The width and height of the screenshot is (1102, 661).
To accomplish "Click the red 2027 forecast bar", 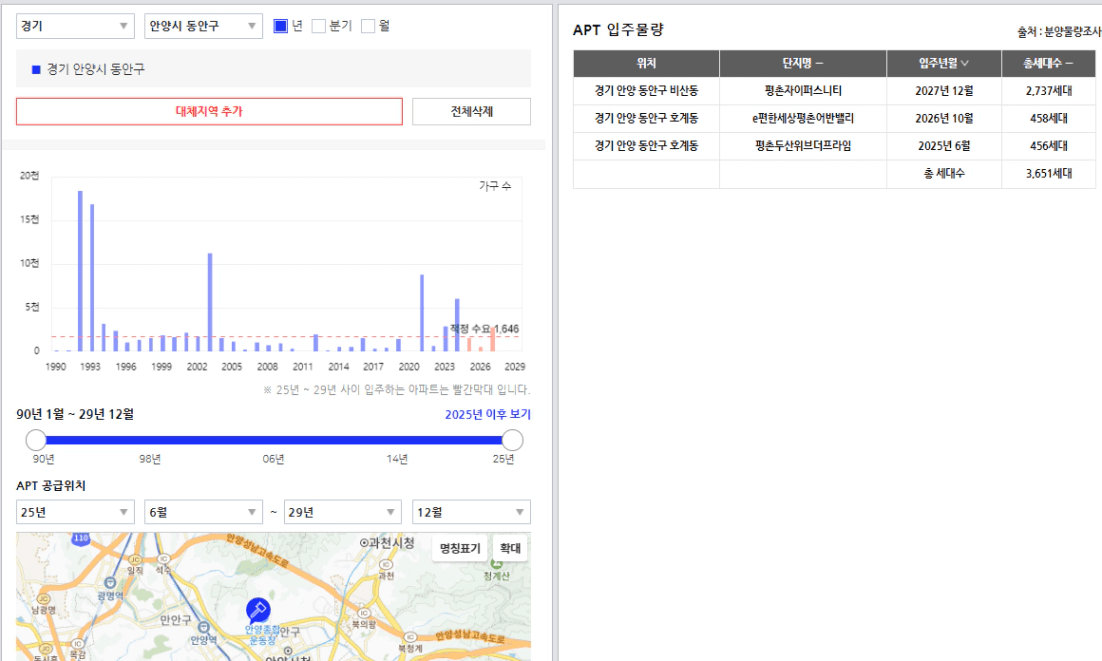I will 493,339.
